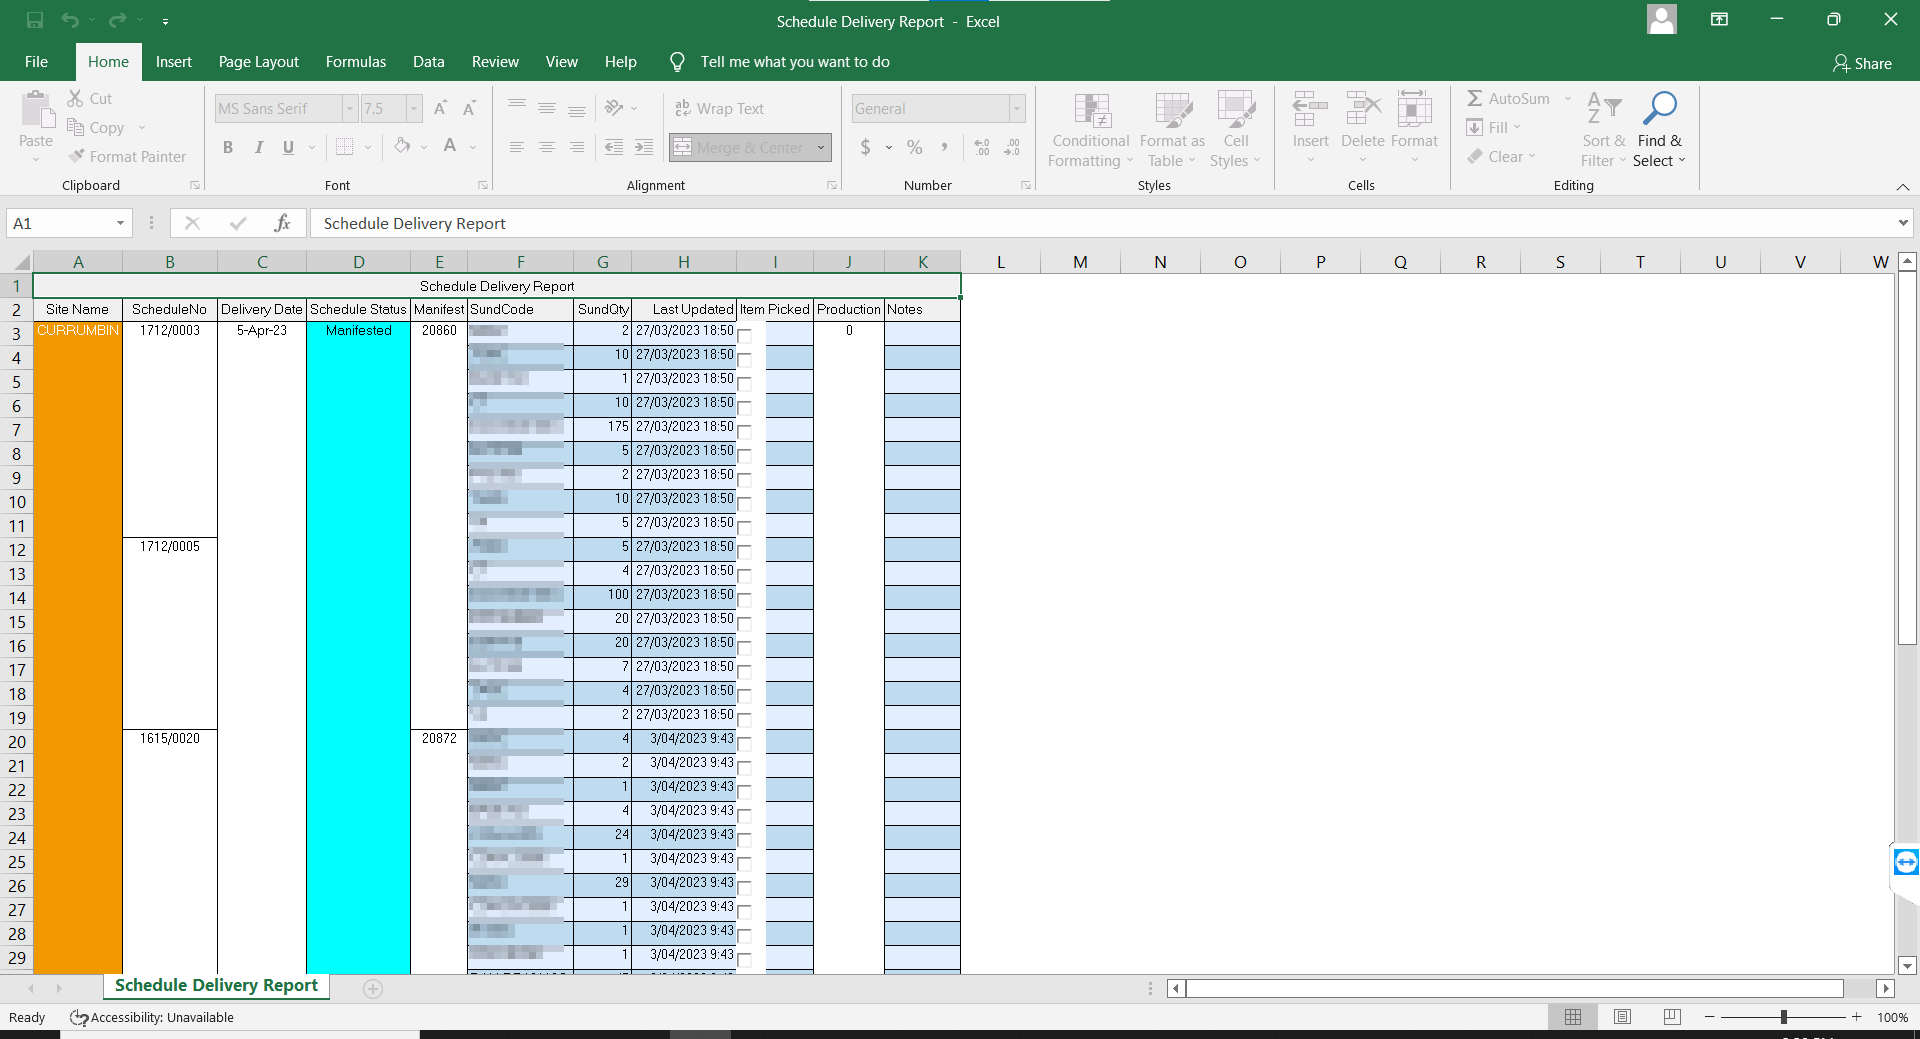
Task: Switch to the Data tab
Action: click(x=428, y=62)
